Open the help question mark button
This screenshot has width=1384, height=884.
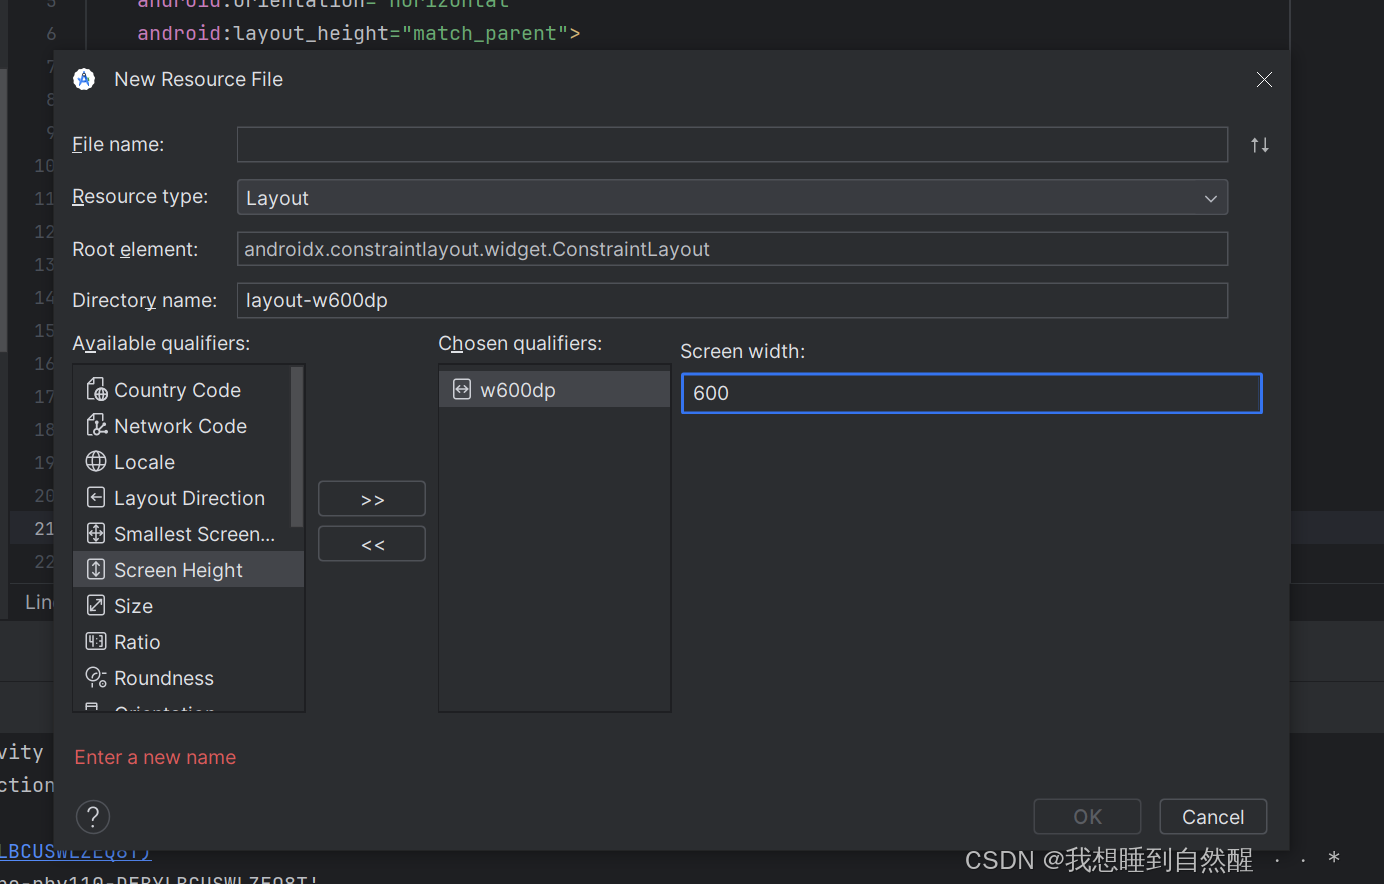(93, 817)
